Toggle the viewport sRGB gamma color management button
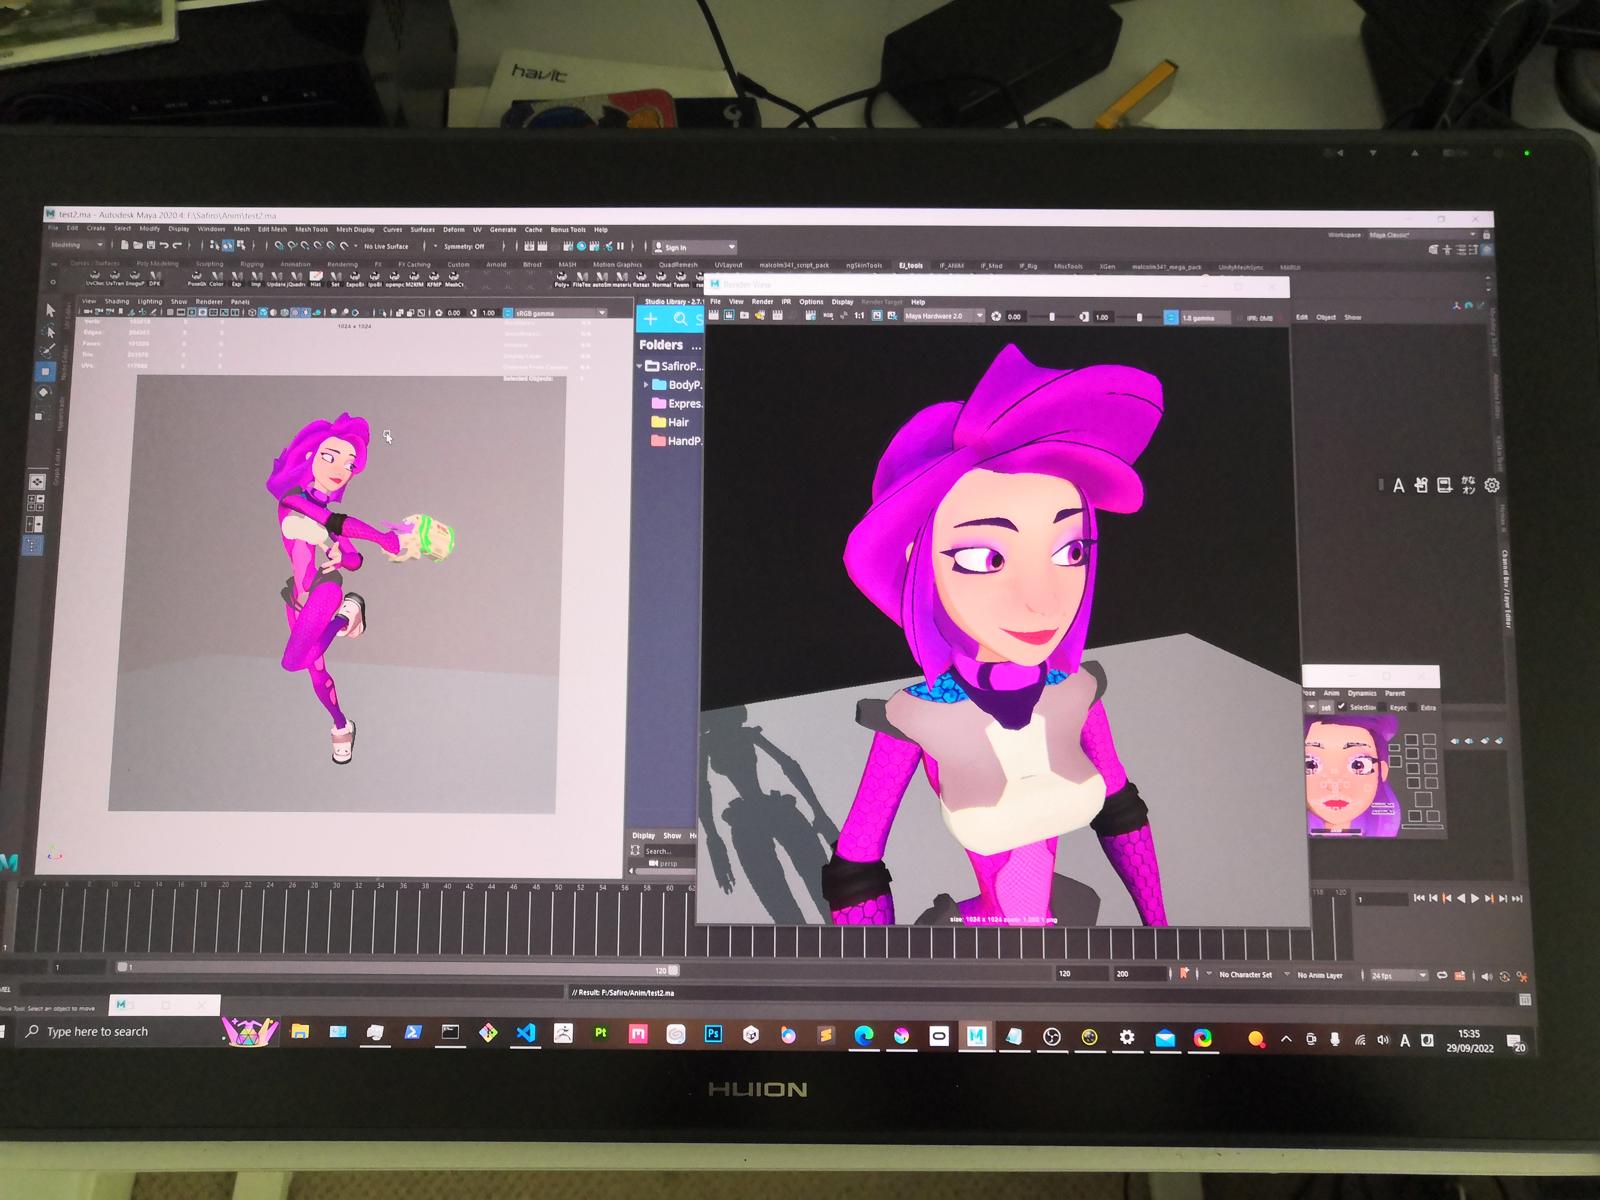The height and width of the screenshot is (1200, 1600). tap(508, 313)
